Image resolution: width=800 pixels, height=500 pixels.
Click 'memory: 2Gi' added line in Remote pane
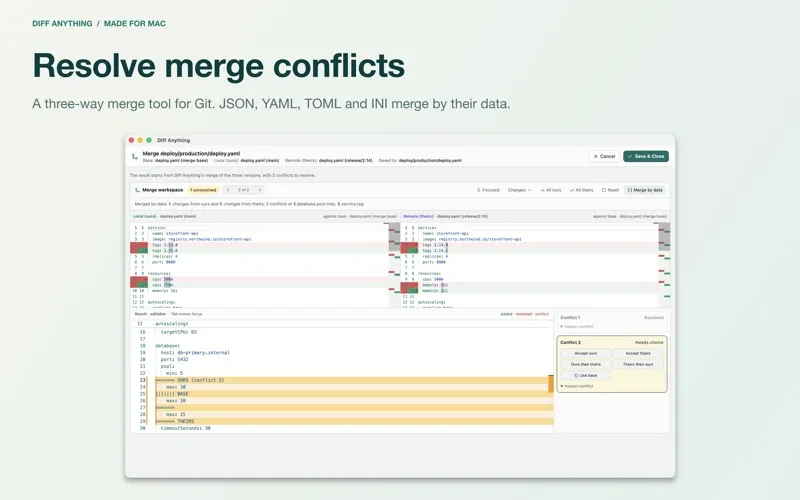435,290
